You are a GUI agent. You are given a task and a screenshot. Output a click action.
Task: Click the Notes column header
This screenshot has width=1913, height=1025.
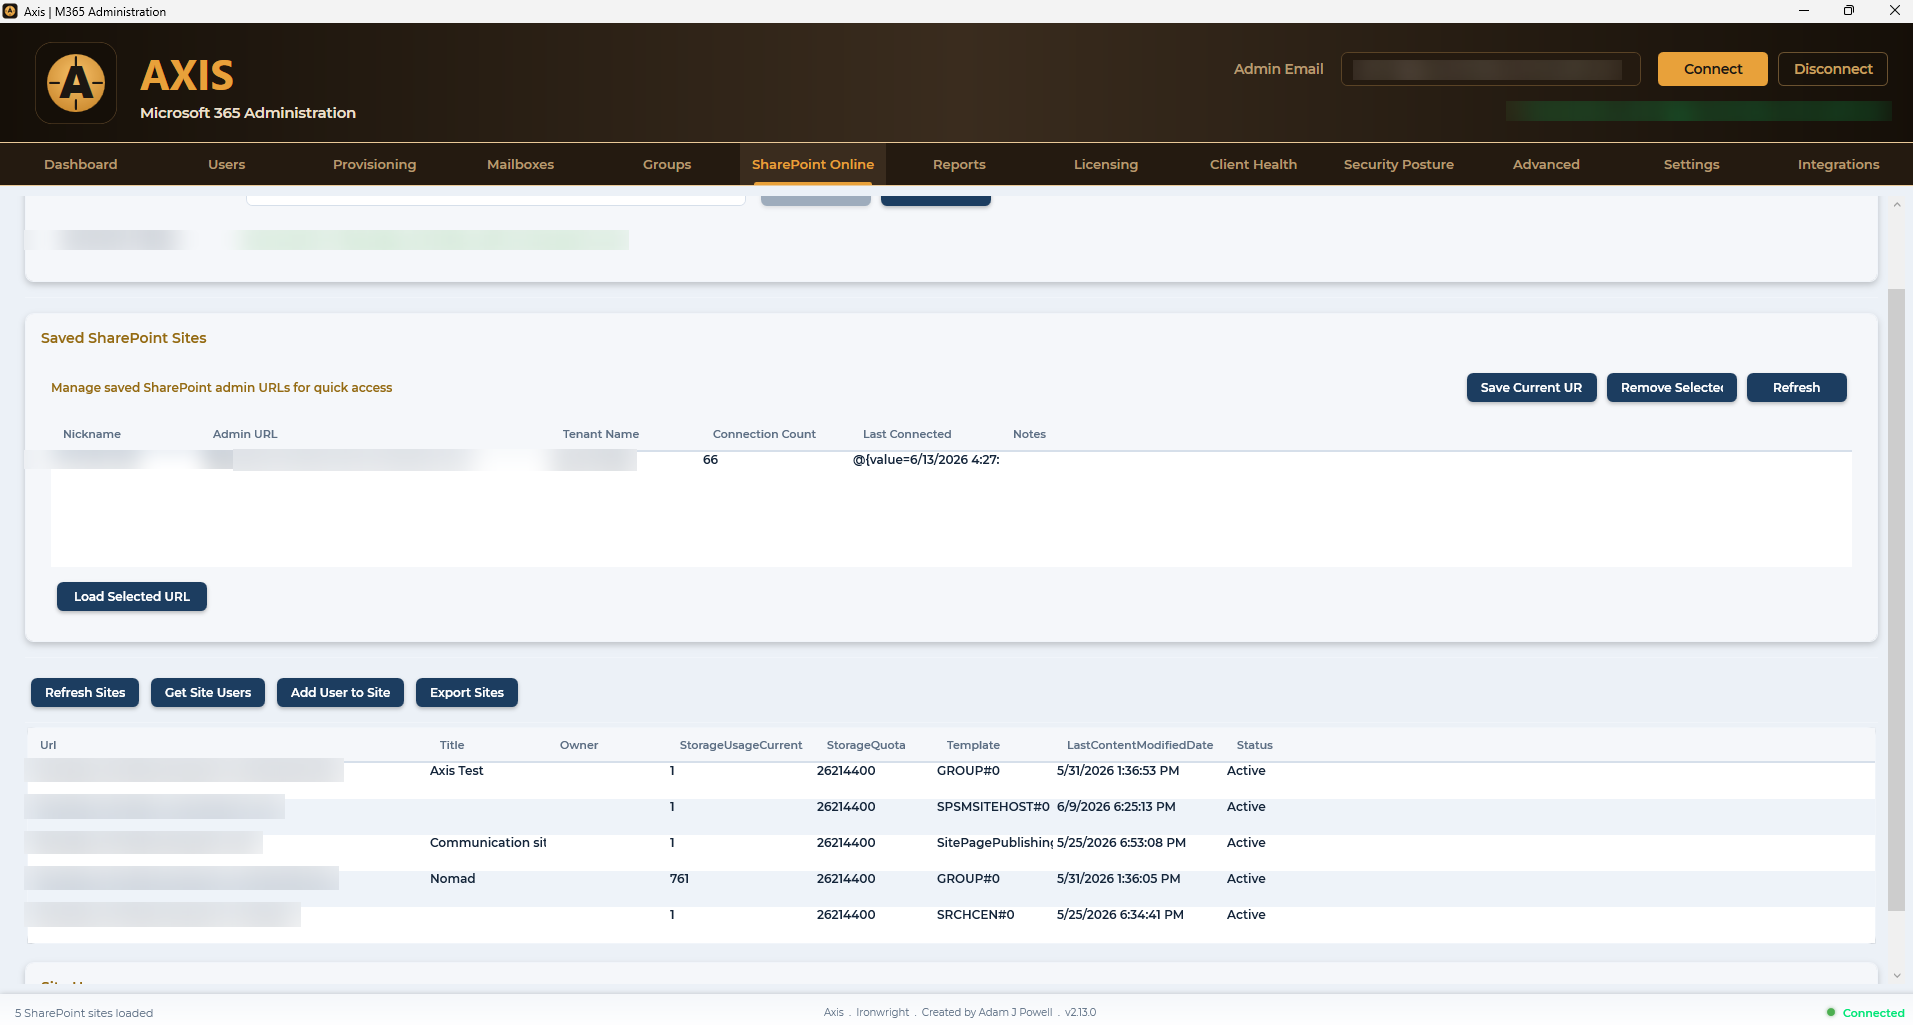click(x=1029, y=434)
